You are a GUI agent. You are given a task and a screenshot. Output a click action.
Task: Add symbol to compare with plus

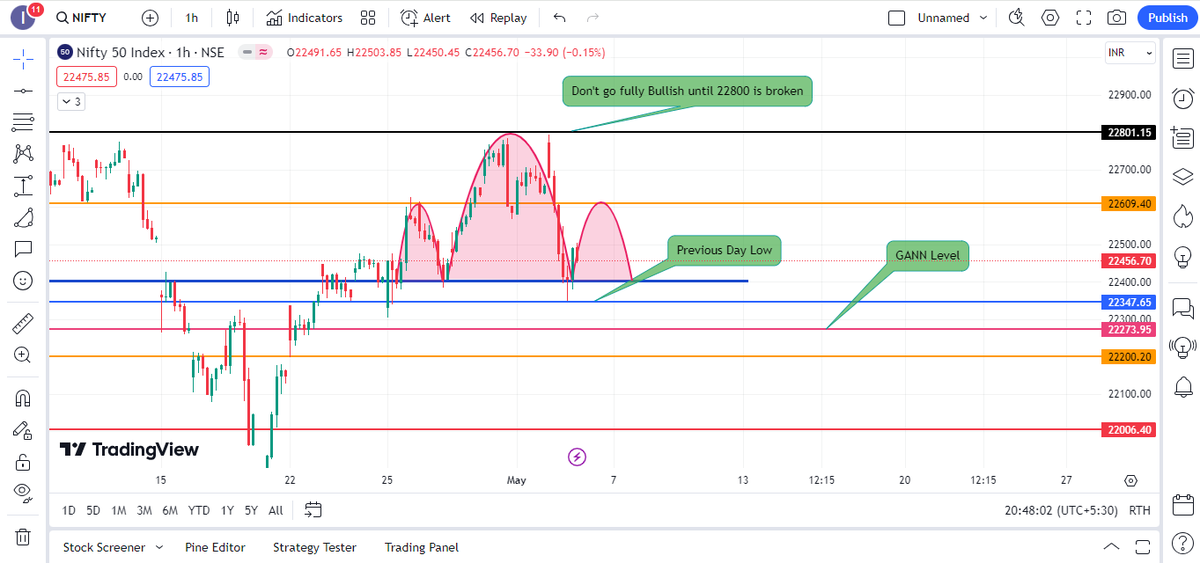150,17
